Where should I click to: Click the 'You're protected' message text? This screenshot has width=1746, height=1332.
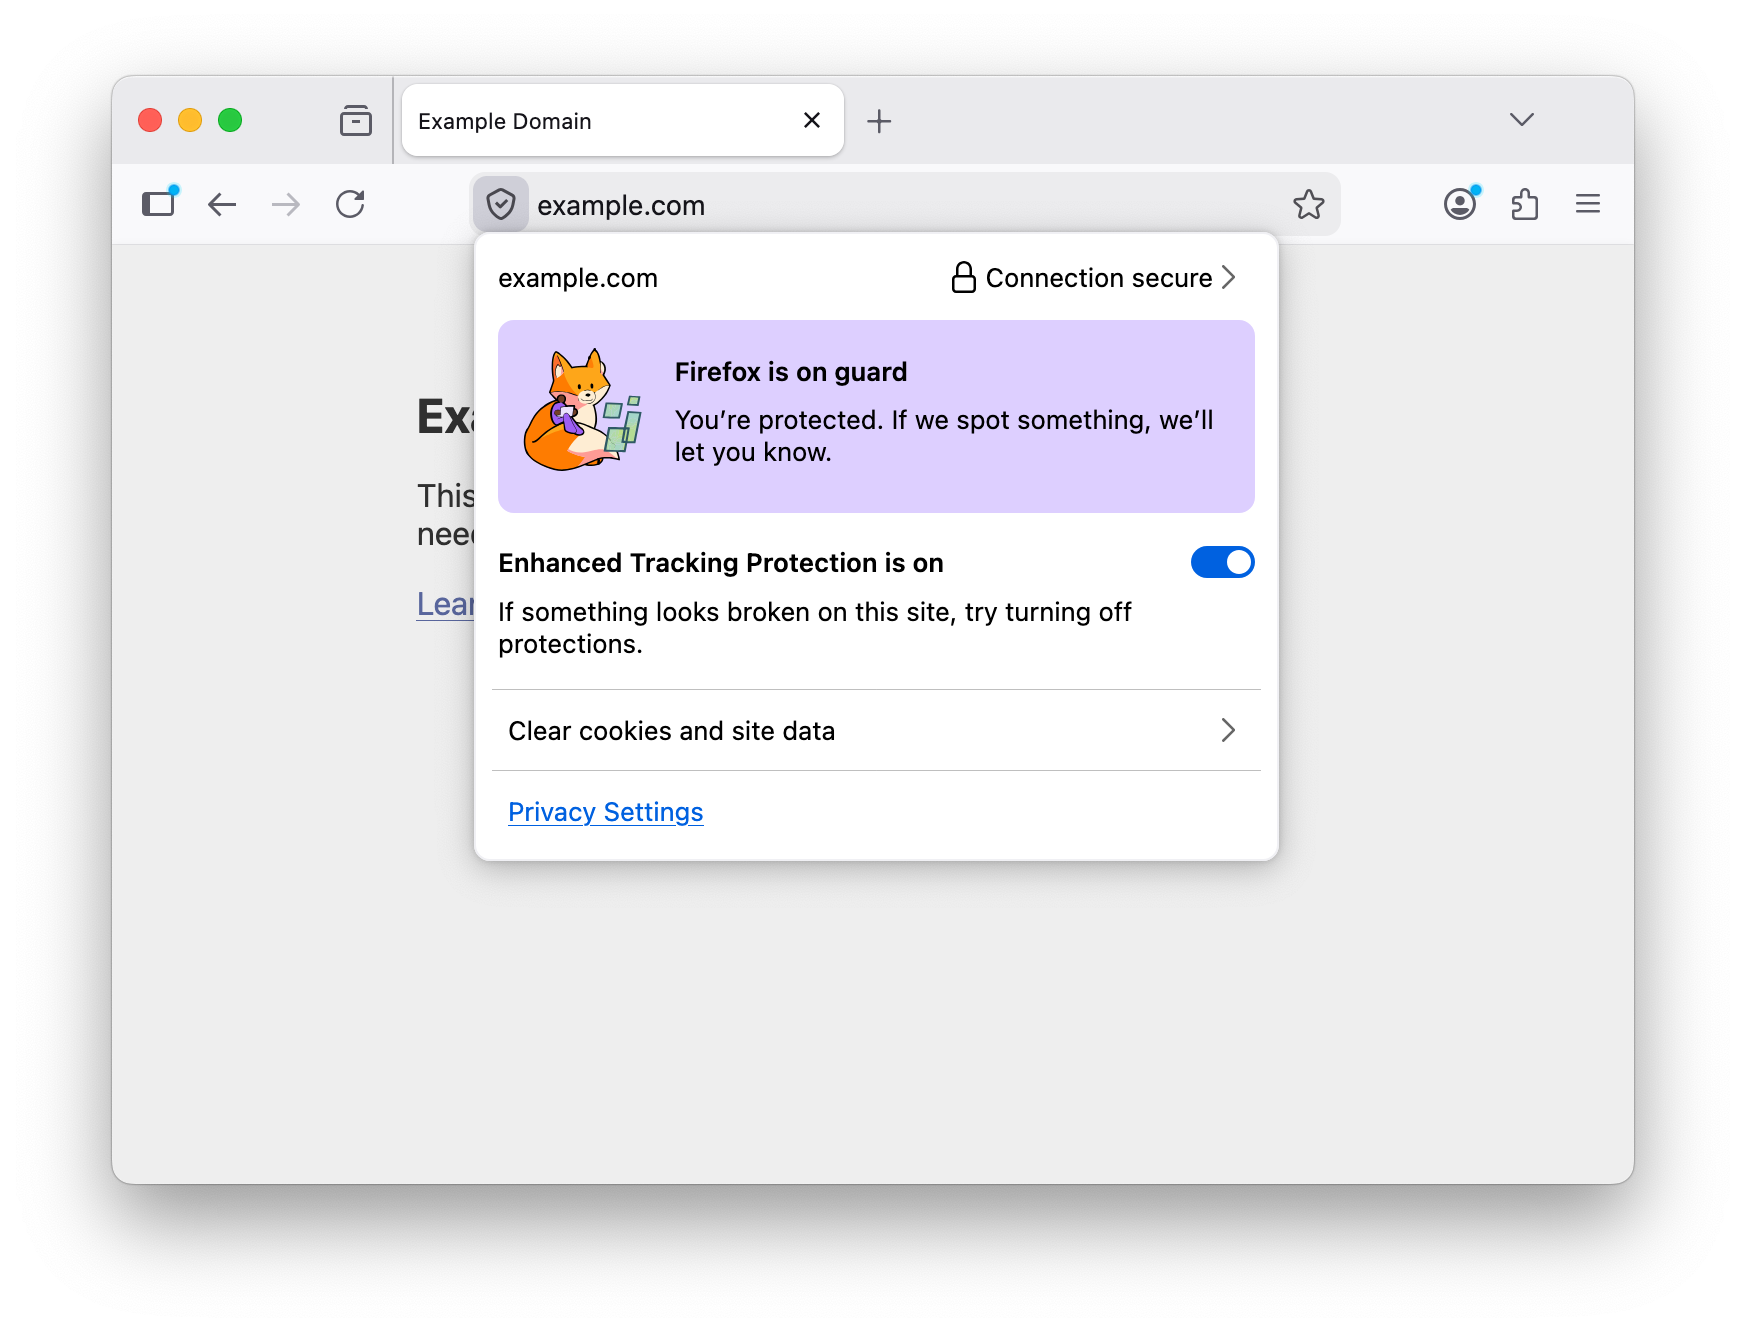[944, 436]
